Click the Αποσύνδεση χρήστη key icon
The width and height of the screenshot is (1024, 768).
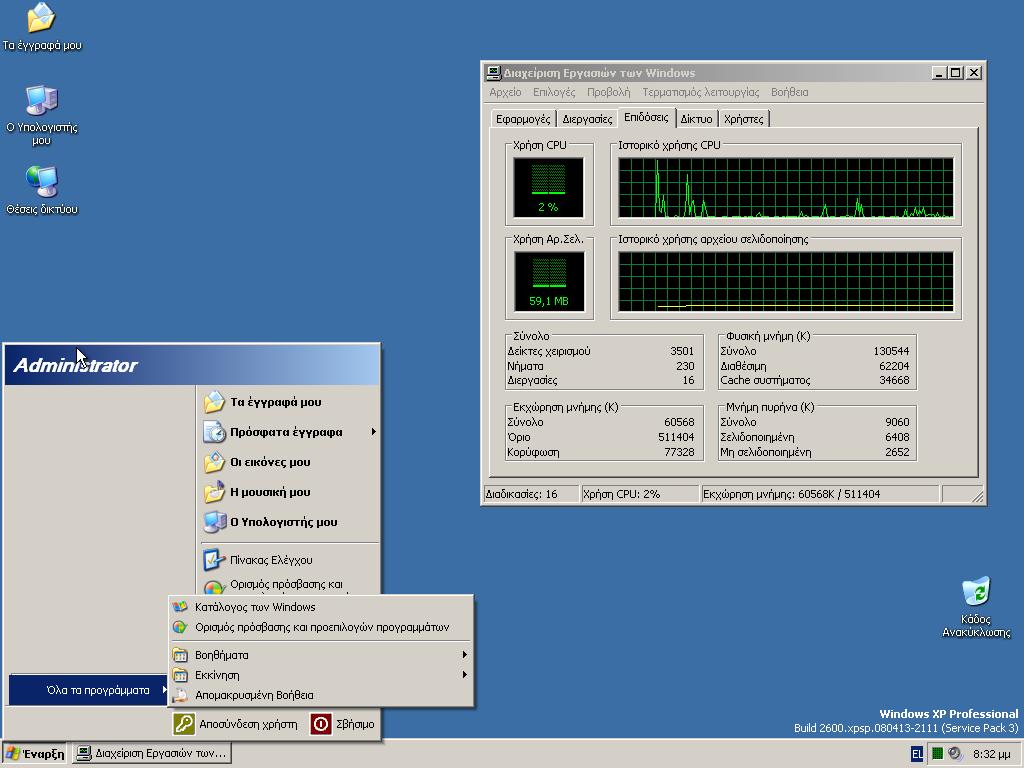(184, 724)
